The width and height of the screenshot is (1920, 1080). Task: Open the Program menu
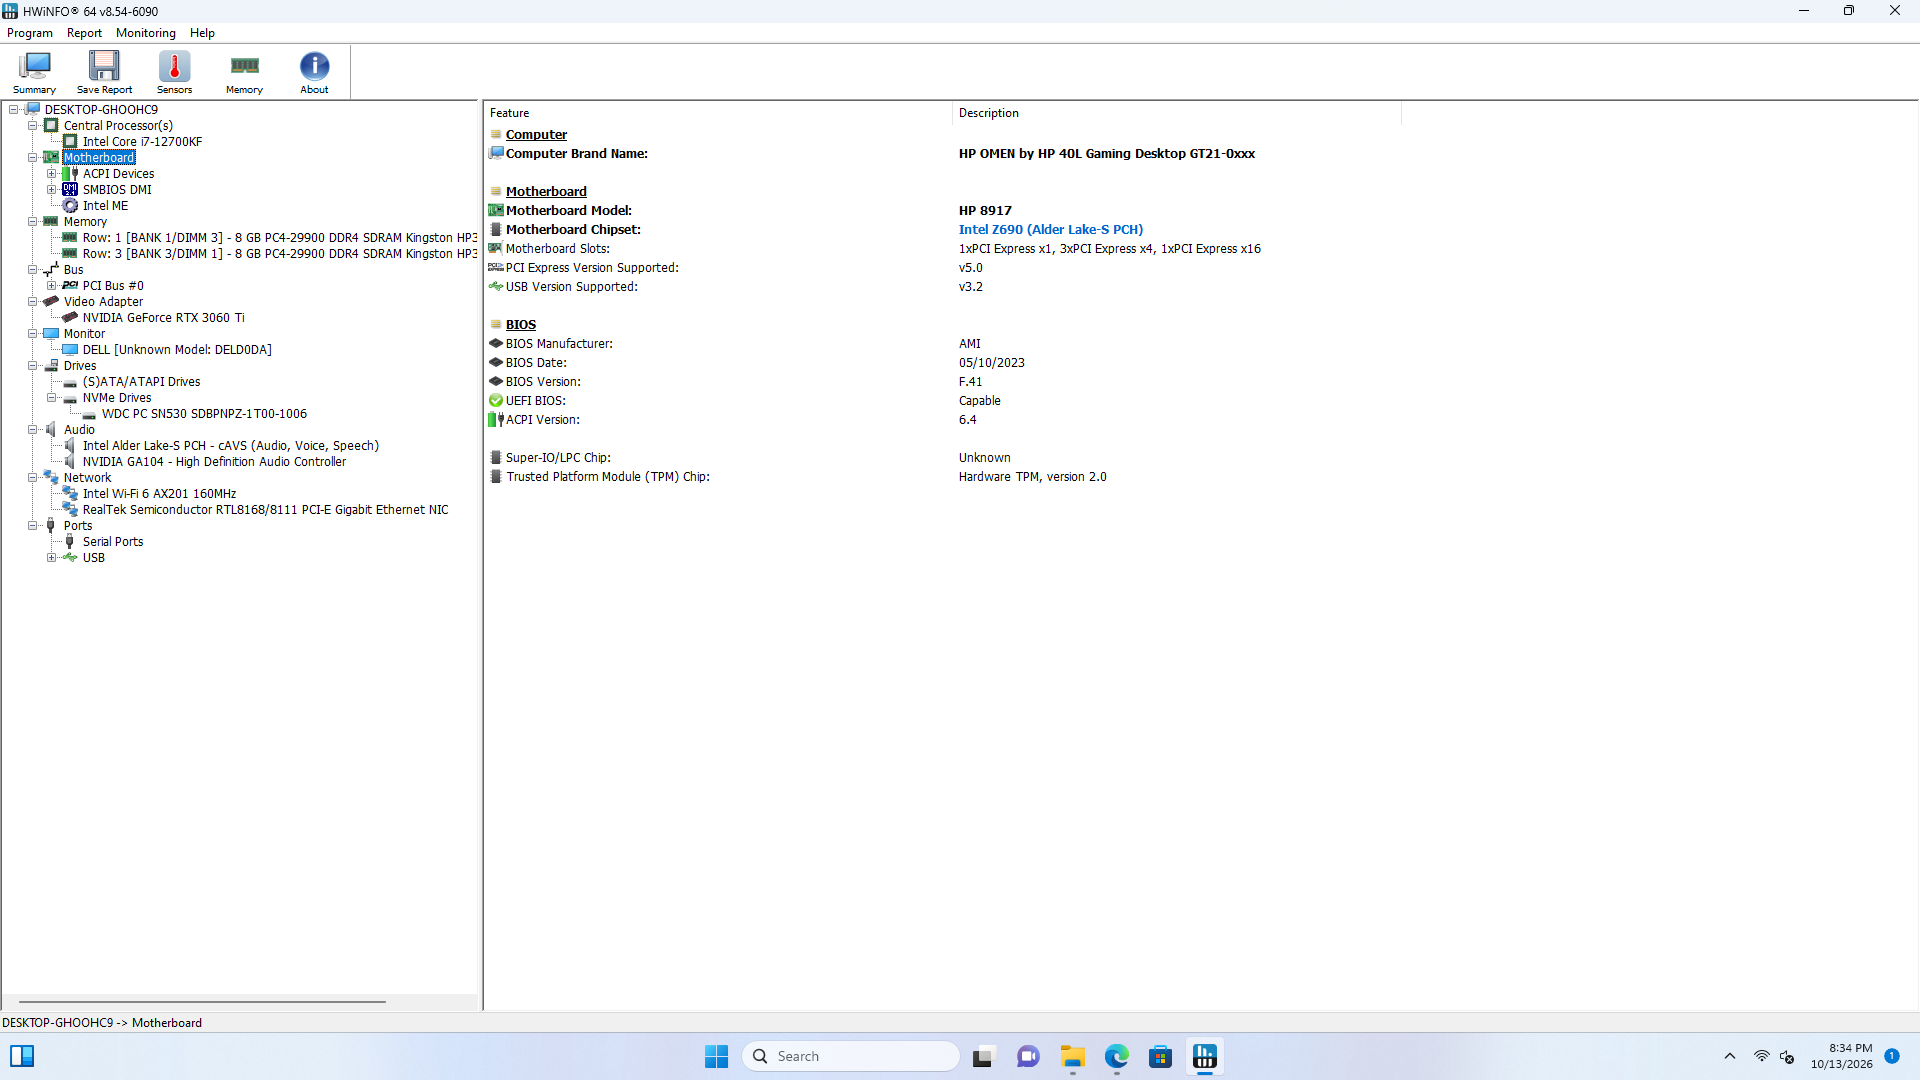30,33
